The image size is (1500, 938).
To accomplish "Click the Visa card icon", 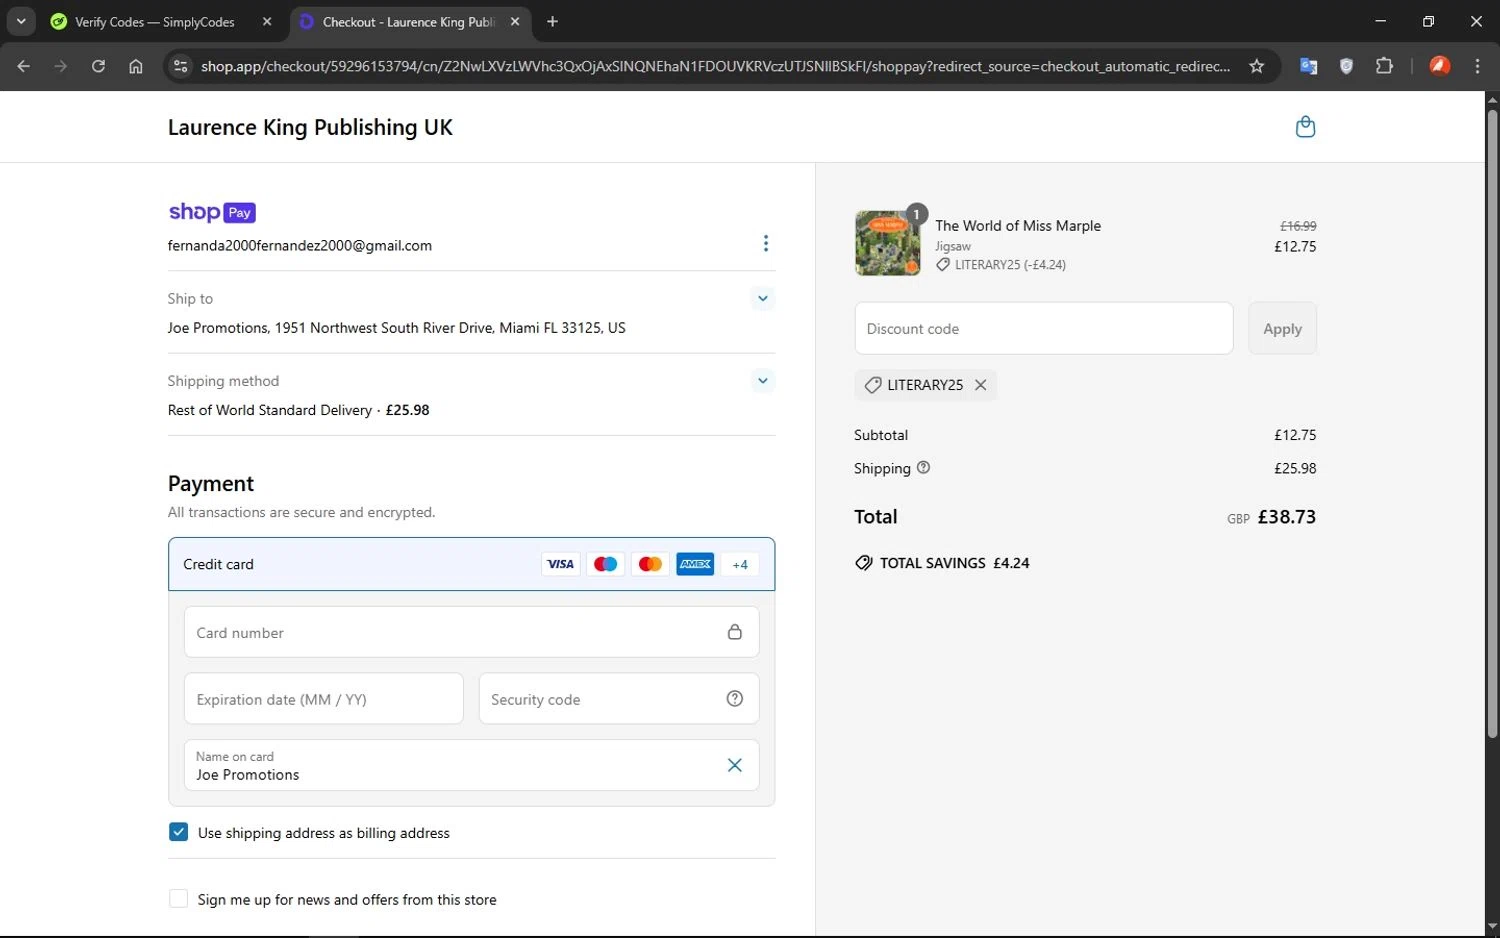I will click(560, 564).
